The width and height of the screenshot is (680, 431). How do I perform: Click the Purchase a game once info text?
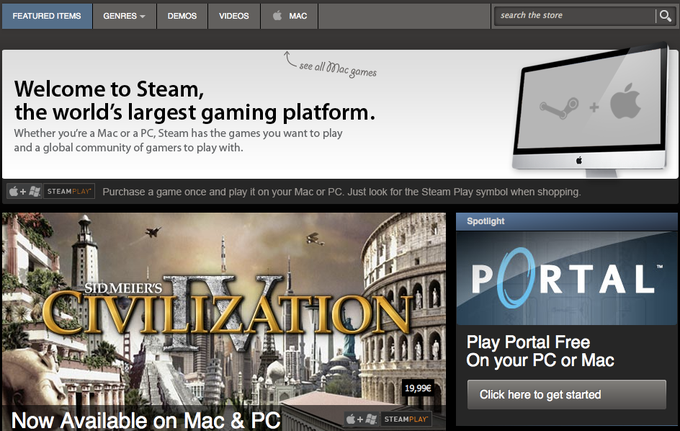coord(341,192)
